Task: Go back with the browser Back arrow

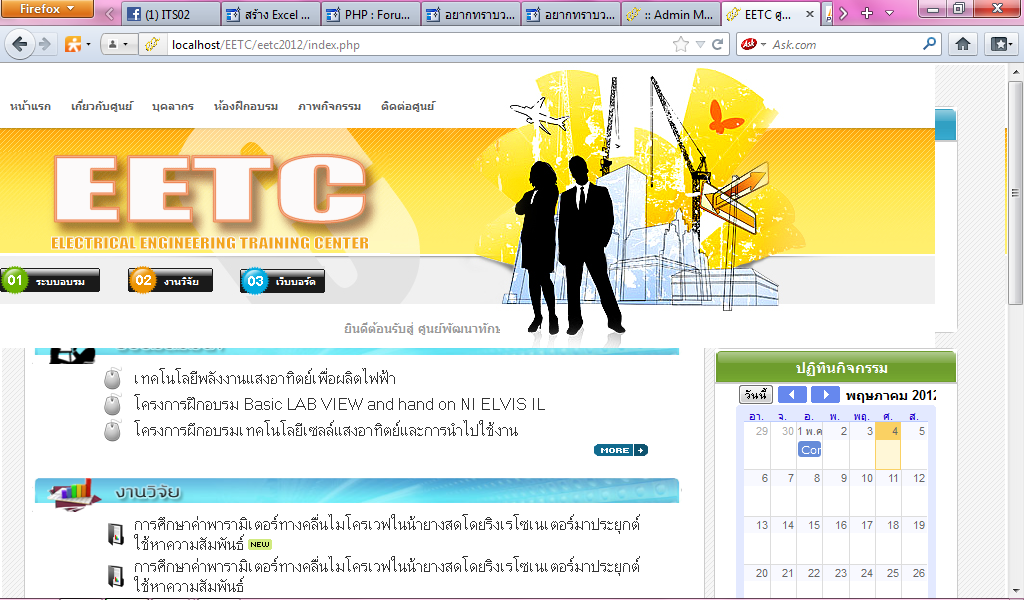Action: [x=20, y=44]
